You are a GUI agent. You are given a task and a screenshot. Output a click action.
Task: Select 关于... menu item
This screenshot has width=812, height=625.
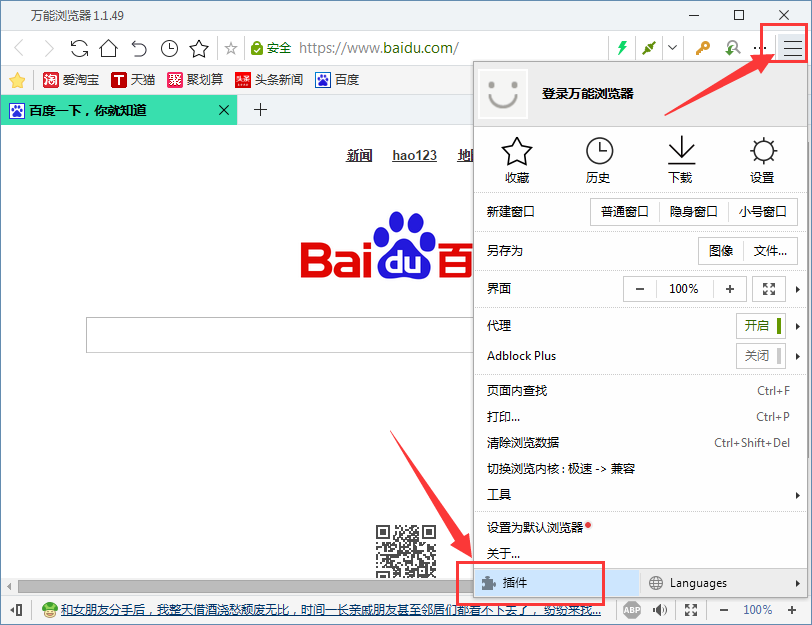click(641, 554)
